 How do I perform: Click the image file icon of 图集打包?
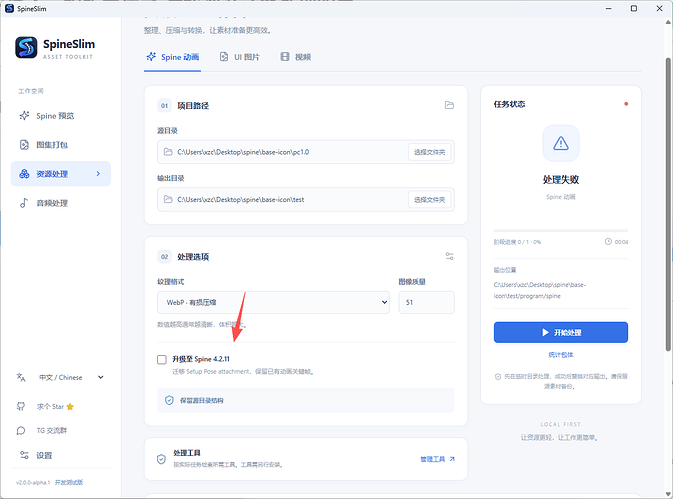tap(24, 145)
